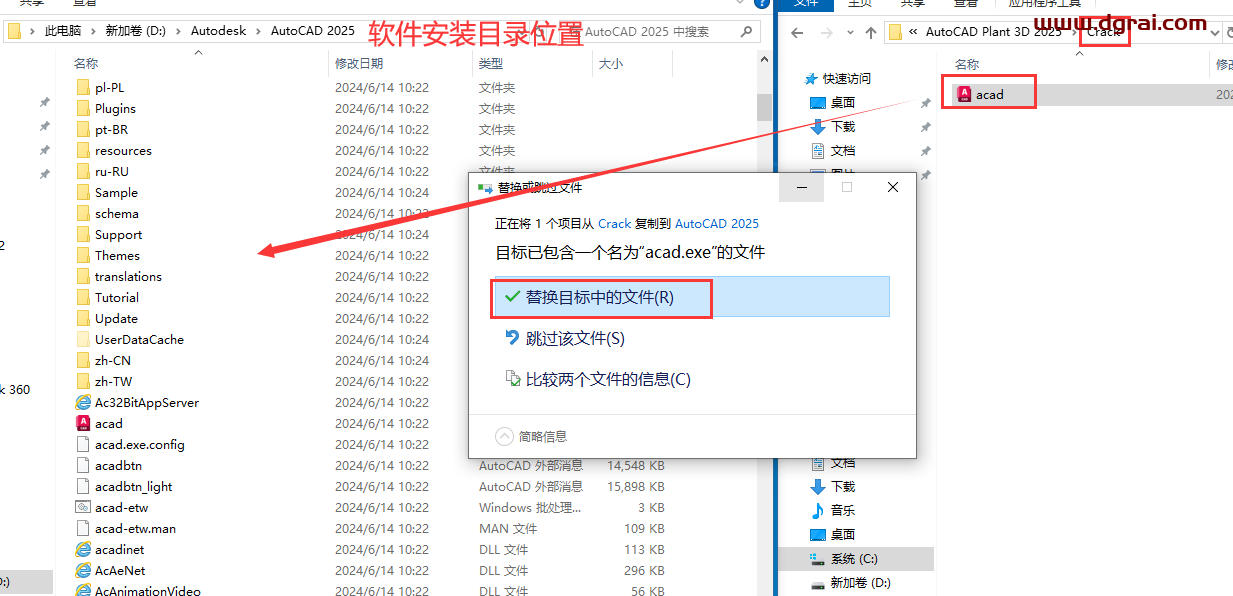Select the acad-etw batch file icon
The width and height of the screenshot is (1233, 596).
[83, 508]
